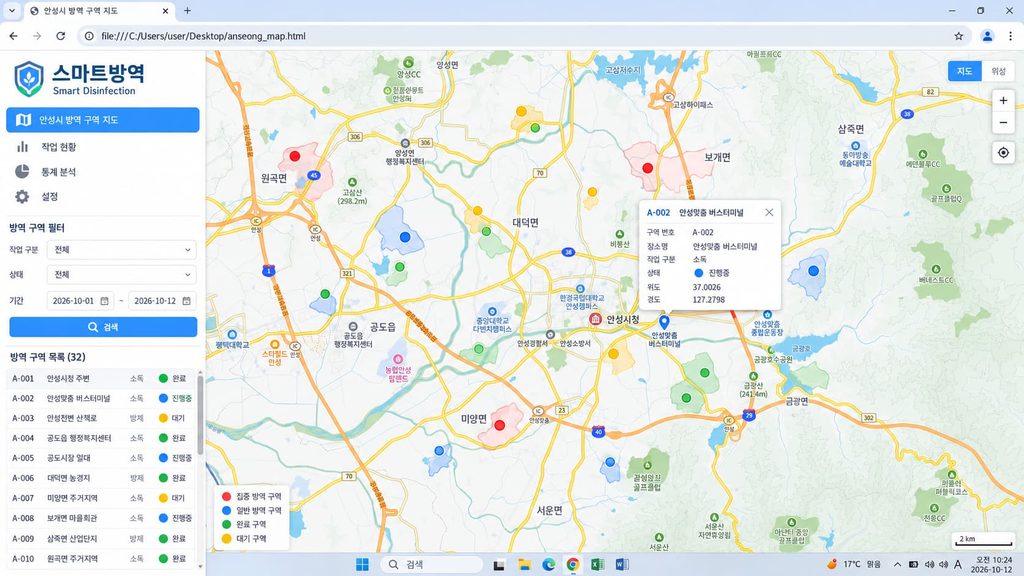Open the start date 2026-10-01 calendar picker
The image size is (1024, 576).
point(104,301)
